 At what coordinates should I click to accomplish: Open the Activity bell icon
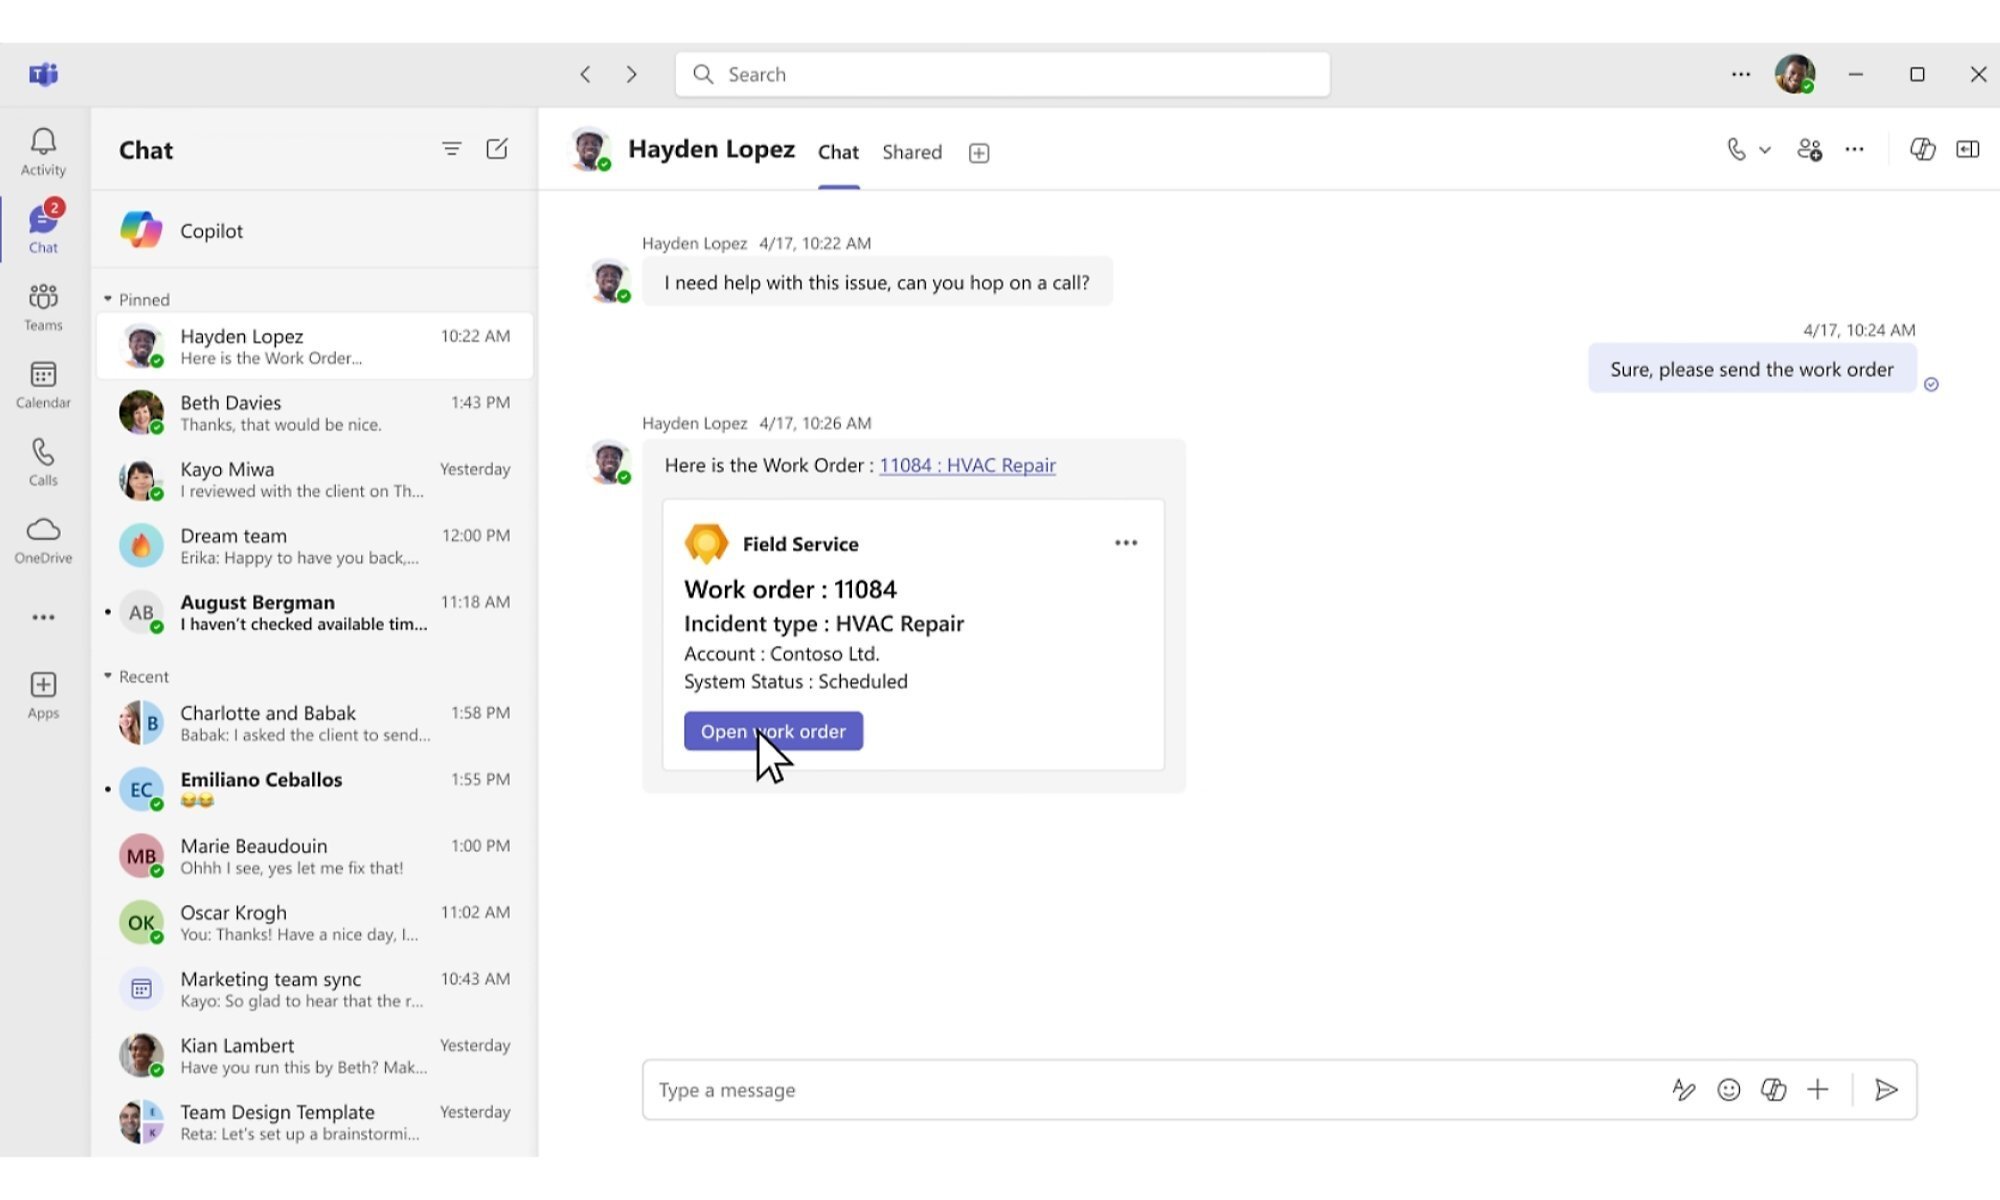43,152
